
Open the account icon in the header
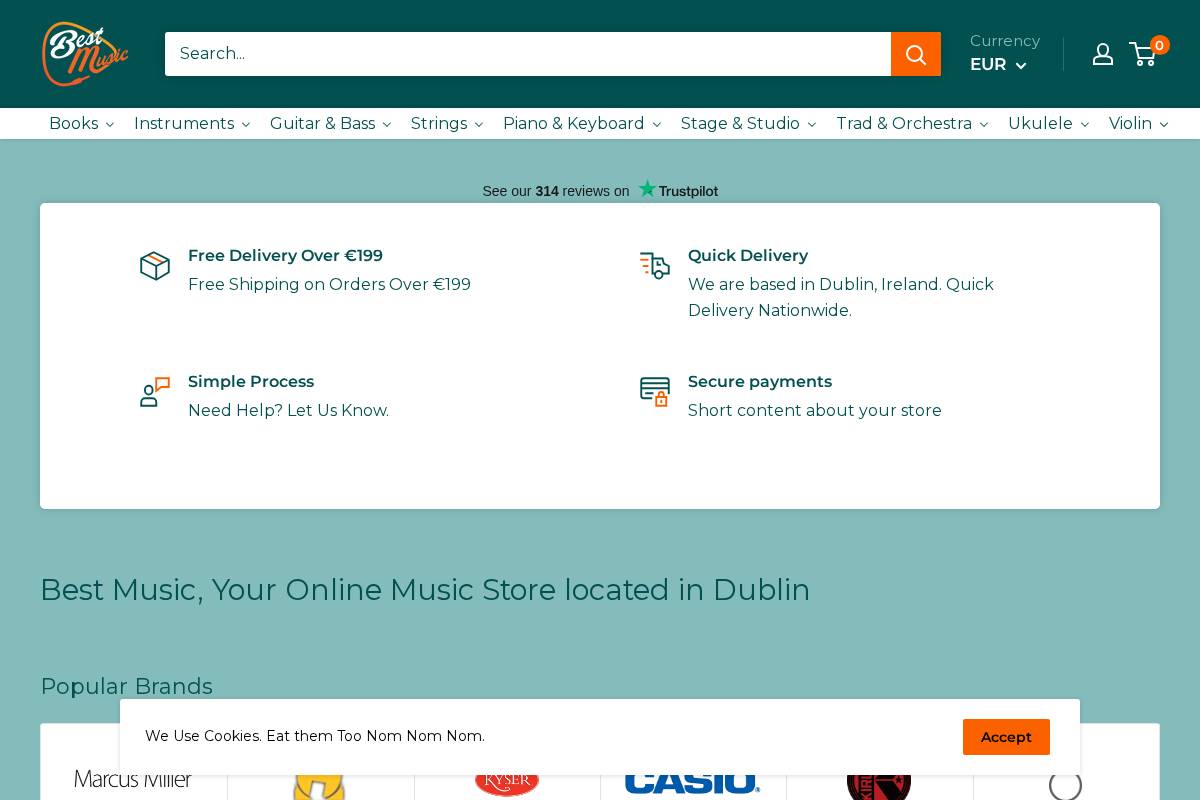pyautogui.click(x=1103, y=54)
